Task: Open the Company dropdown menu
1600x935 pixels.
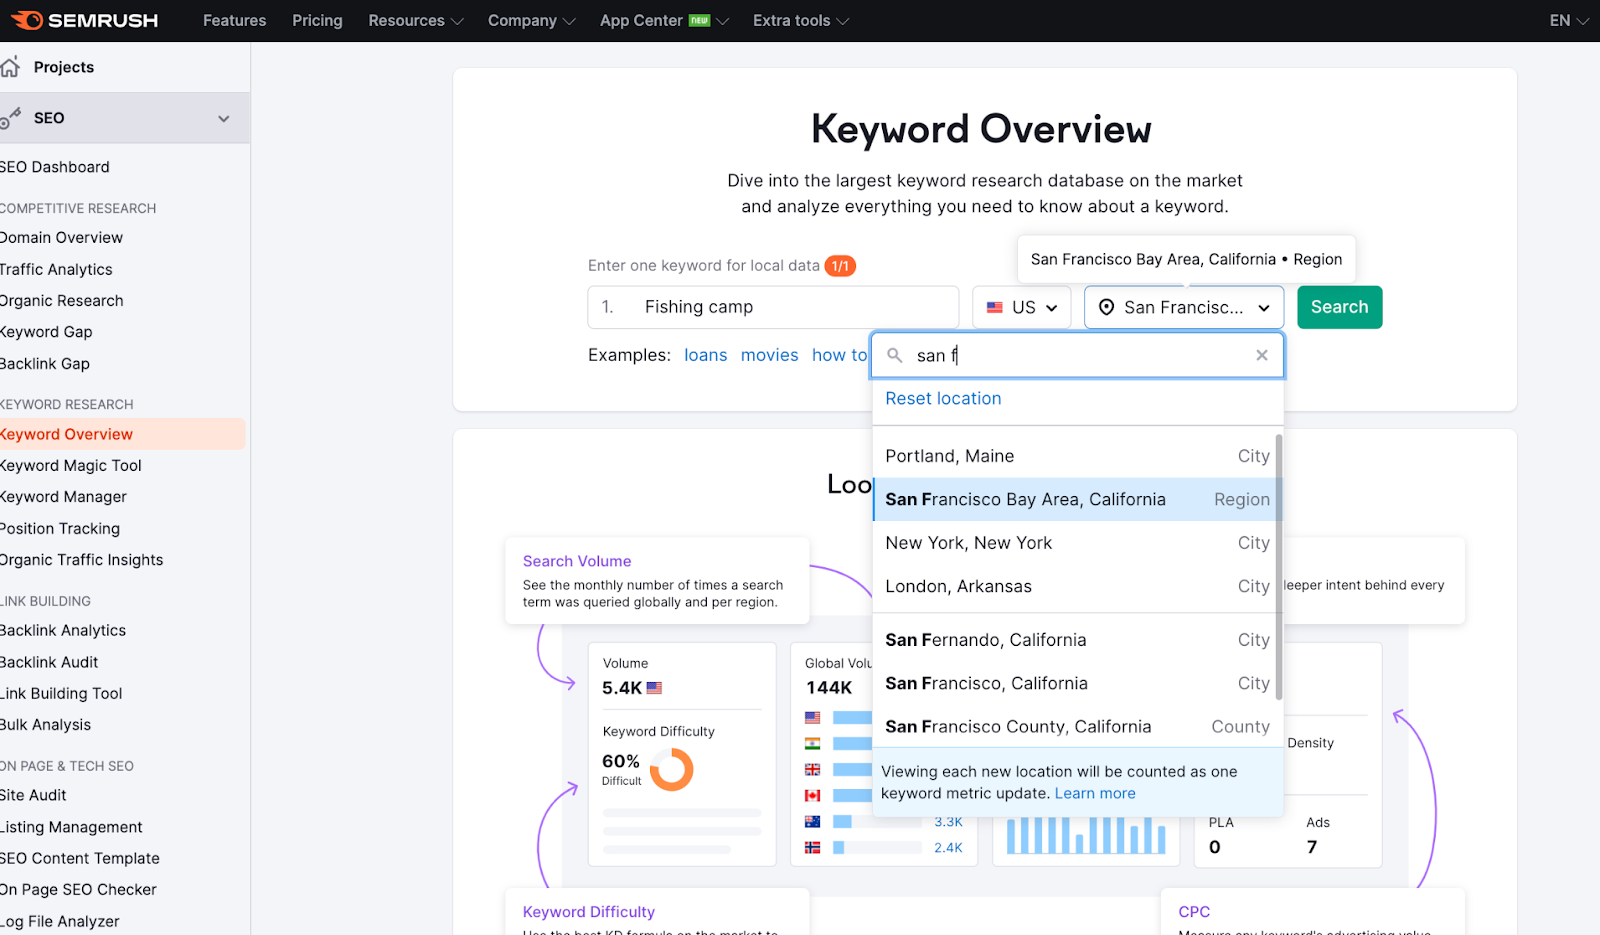Action: pyautogui.click(x=531, y=20)
